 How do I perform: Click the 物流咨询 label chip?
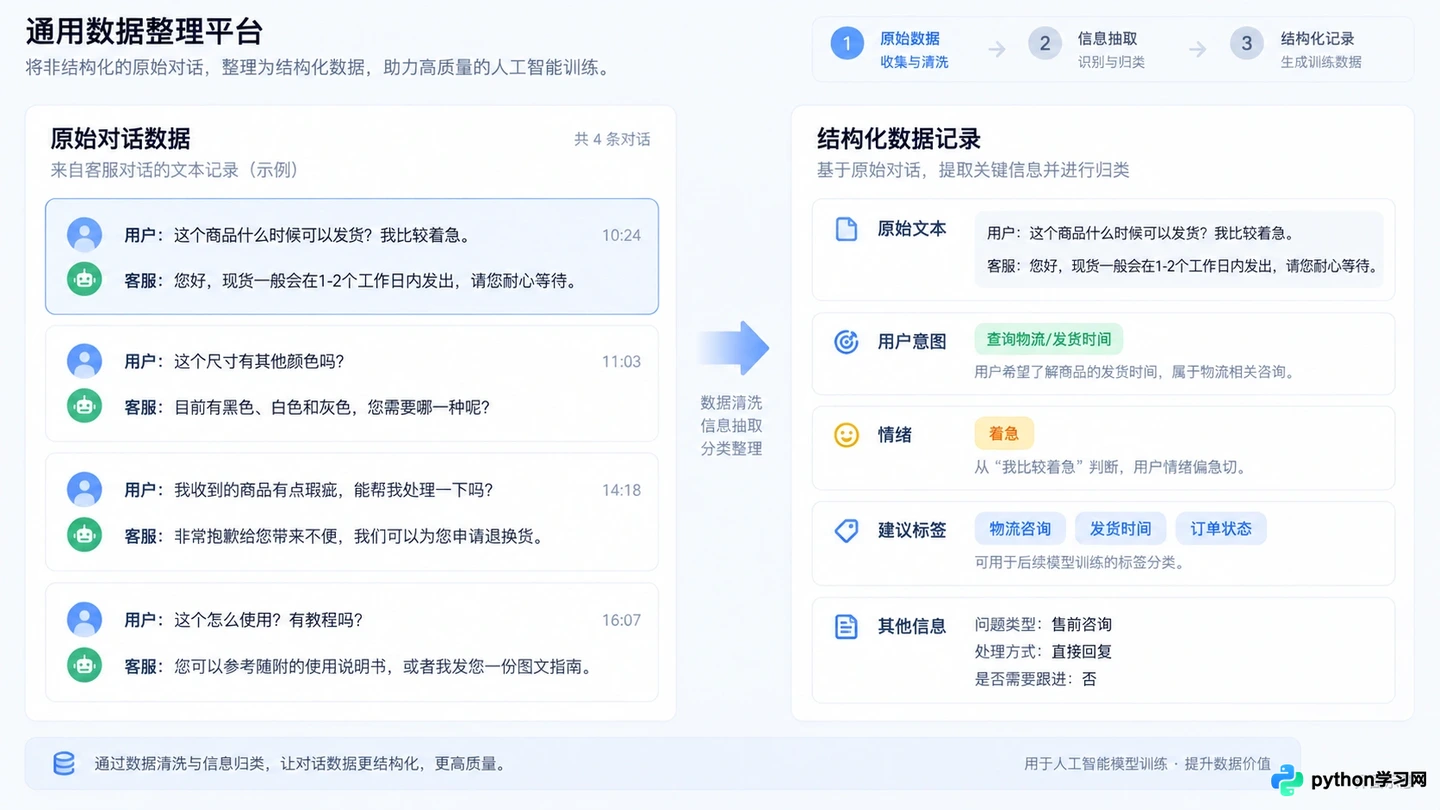tap(1020, 528)
